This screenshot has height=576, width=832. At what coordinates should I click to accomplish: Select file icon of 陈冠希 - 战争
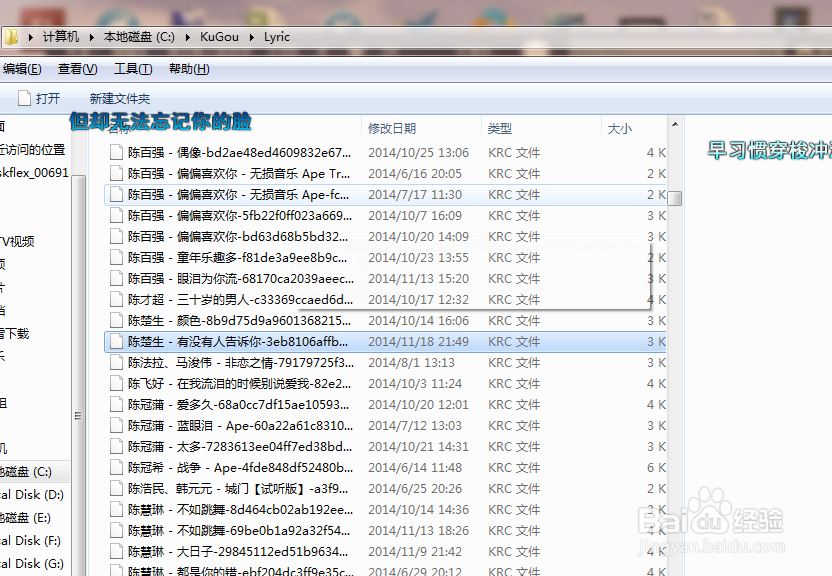pos(116,468)
